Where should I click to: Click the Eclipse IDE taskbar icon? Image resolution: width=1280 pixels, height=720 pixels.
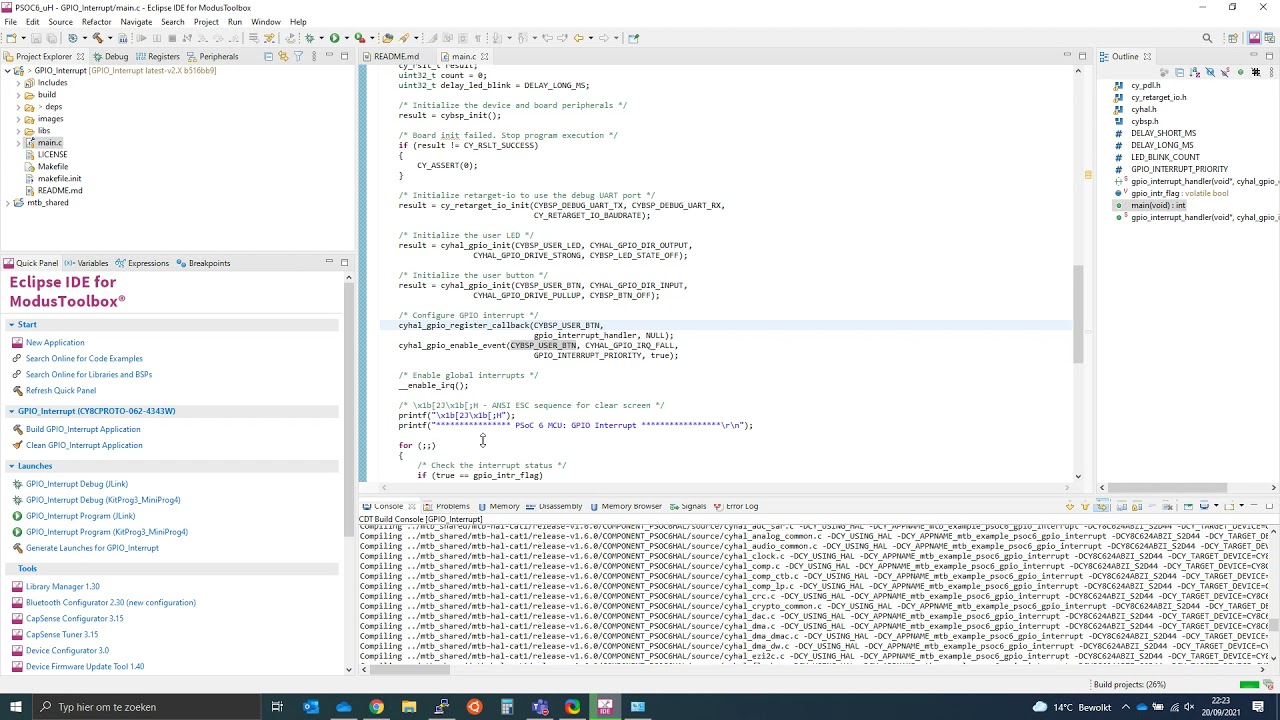coord(605,707)
